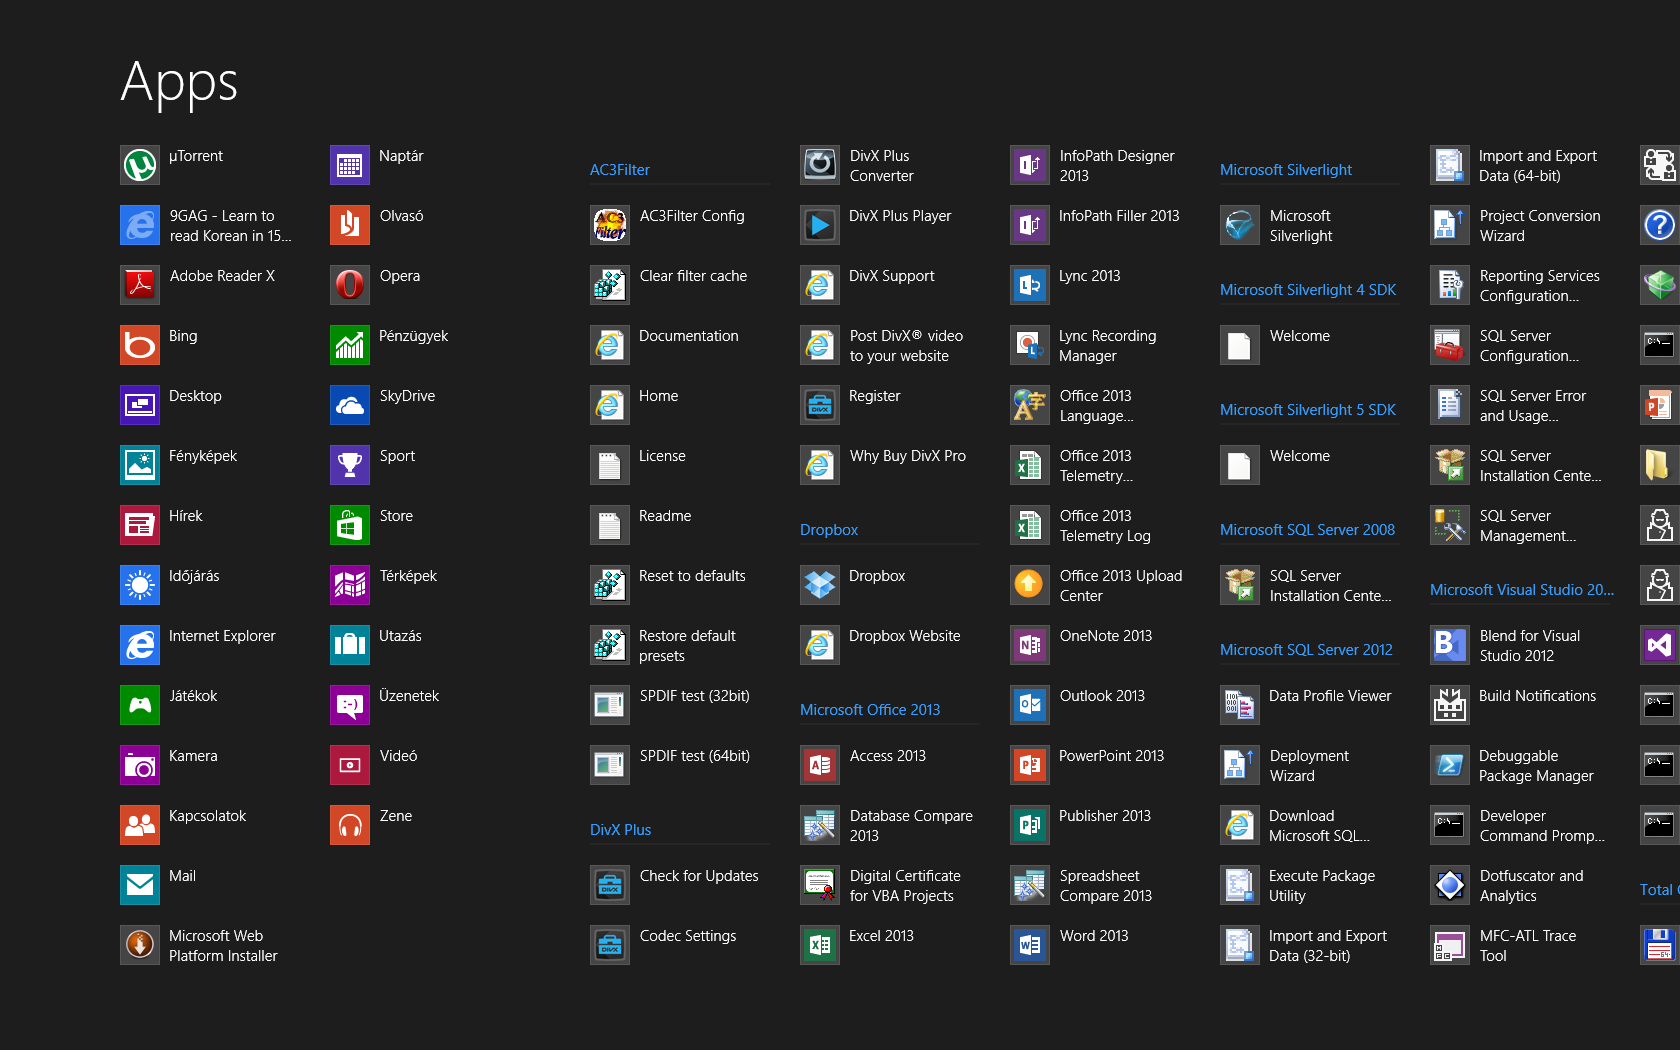Click the DivX Plus group header
Image resolution: width=1680 pixels, height=1050 pixels.
coord(620,830)
